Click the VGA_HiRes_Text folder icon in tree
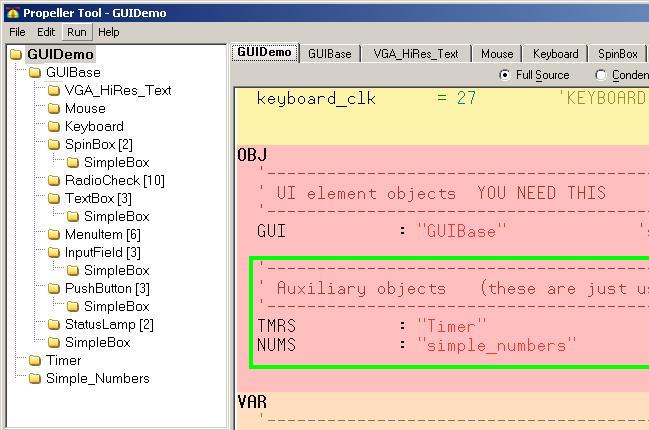The height and width of the screenshot is (430, 649). coord(53,90)
